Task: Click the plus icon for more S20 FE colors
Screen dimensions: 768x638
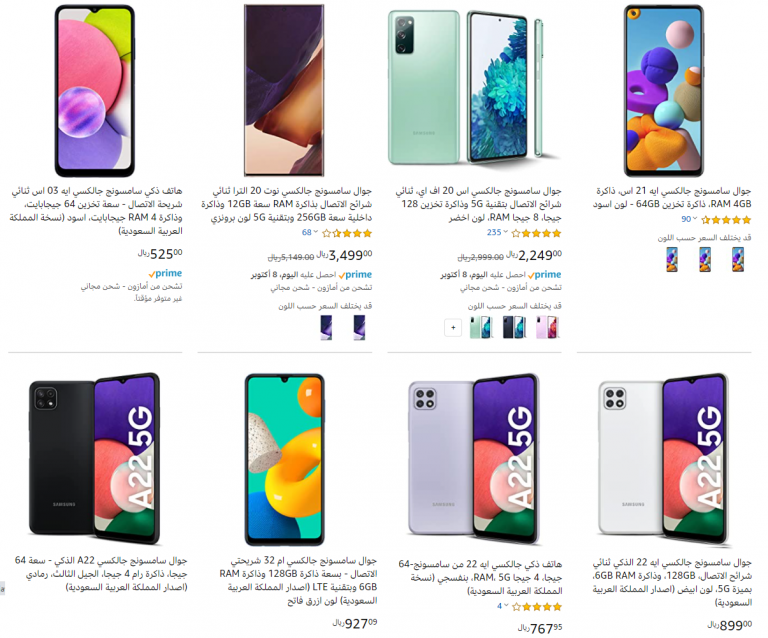Action: click(453, 328)
